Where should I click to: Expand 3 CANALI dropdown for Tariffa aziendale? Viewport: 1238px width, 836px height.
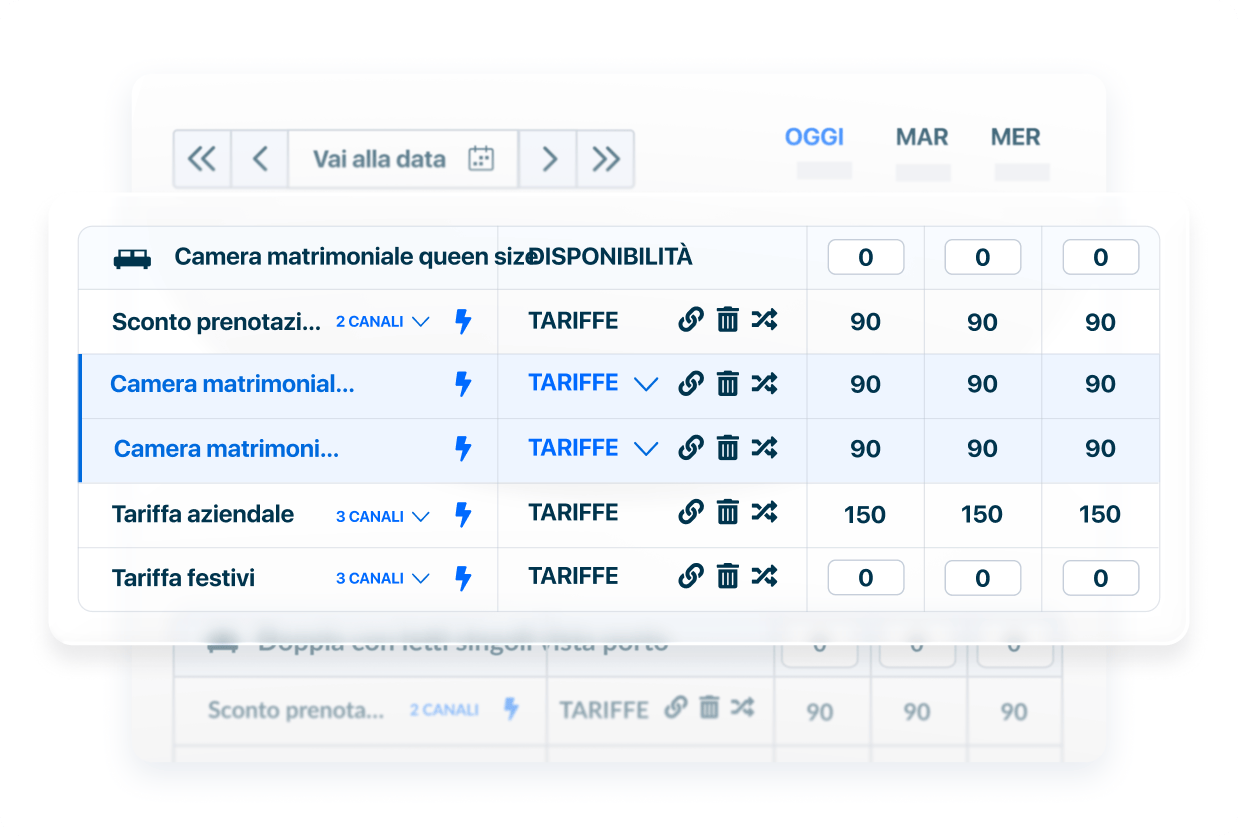coord(383,516)
